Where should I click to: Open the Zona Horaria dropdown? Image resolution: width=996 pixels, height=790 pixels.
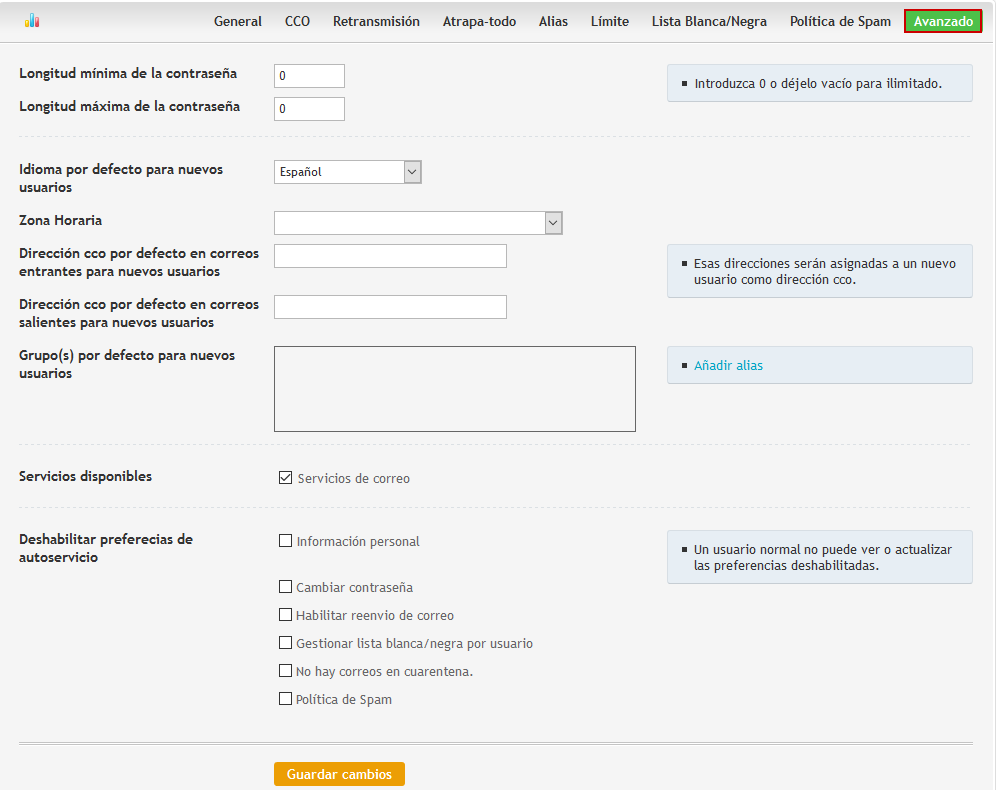[x=418, y=223]
